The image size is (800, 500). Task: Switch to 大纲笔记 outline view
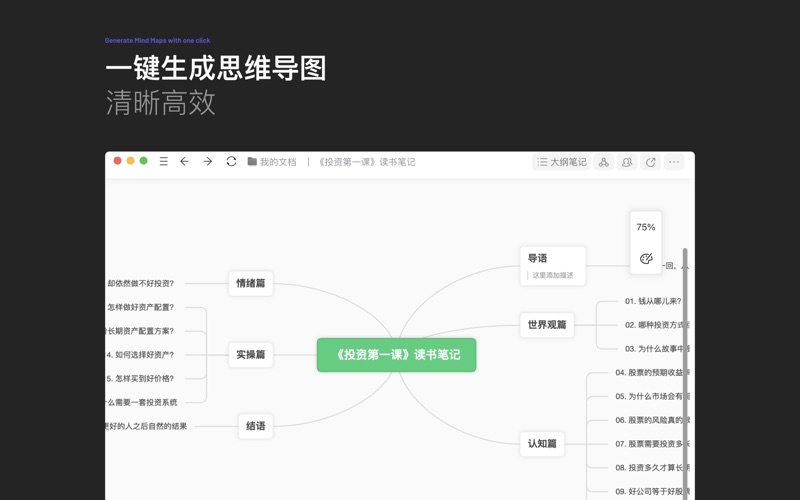point(561,162)
